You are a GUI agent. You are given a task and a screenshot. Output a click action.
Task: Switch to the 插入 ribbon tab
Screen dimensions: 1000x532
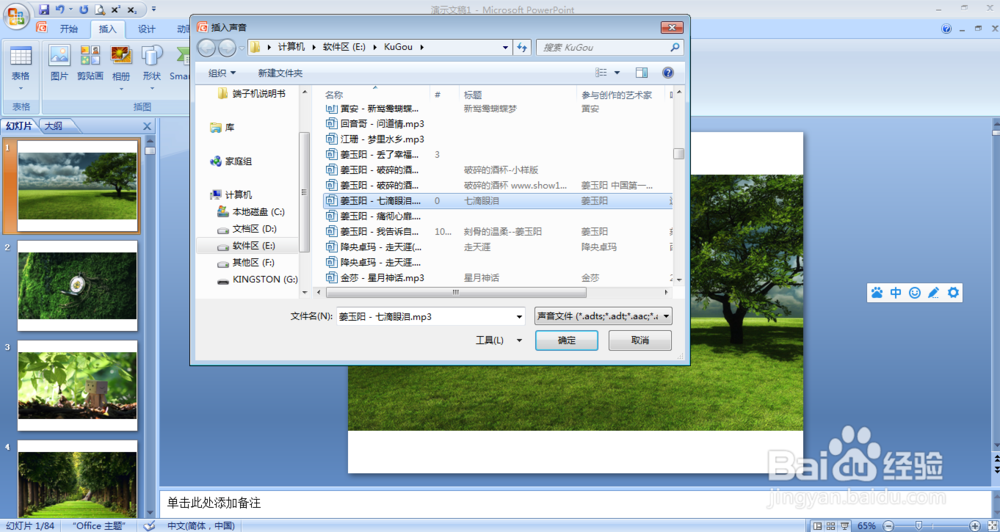coord(107,29)
